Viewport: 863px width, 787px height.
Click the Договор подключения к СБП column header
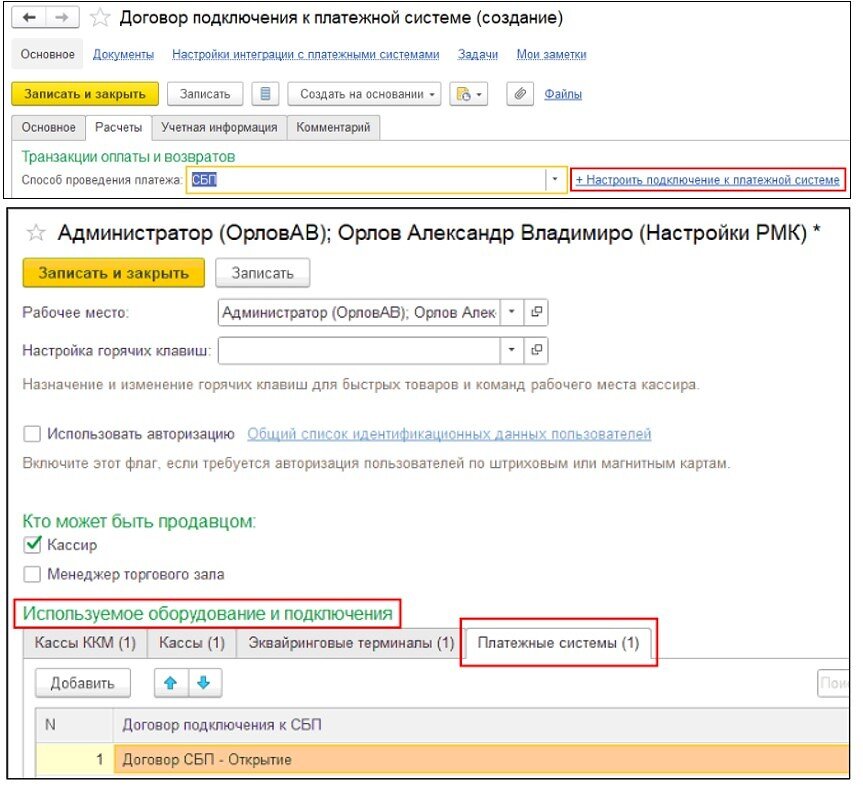[481, 725]
